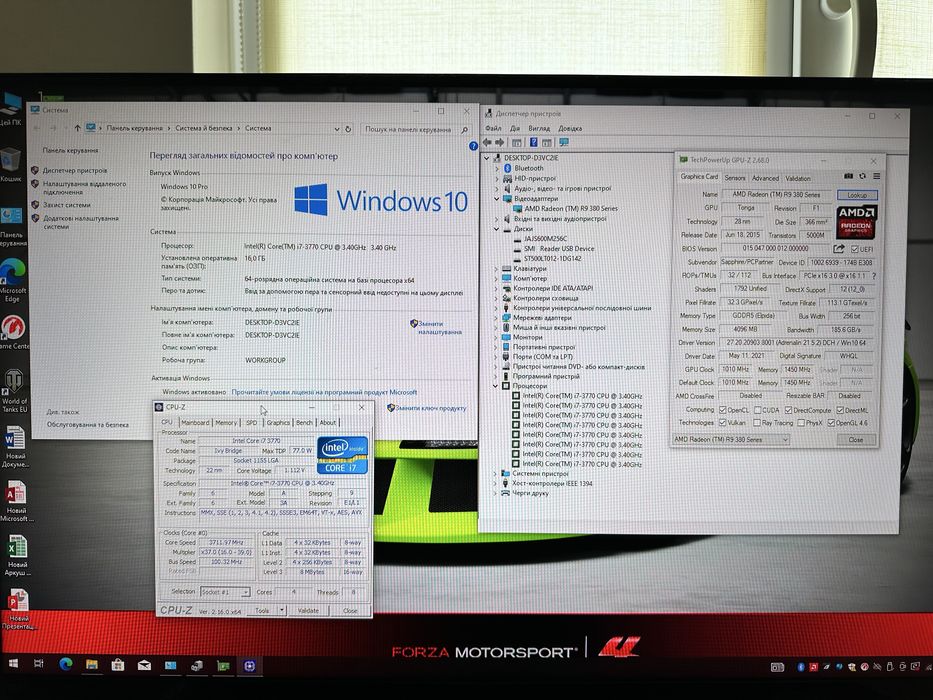Screen dimensions: 933x700
Task: Open Диспетчер пристроїв link in System sidebar
Action: (75, 171)
